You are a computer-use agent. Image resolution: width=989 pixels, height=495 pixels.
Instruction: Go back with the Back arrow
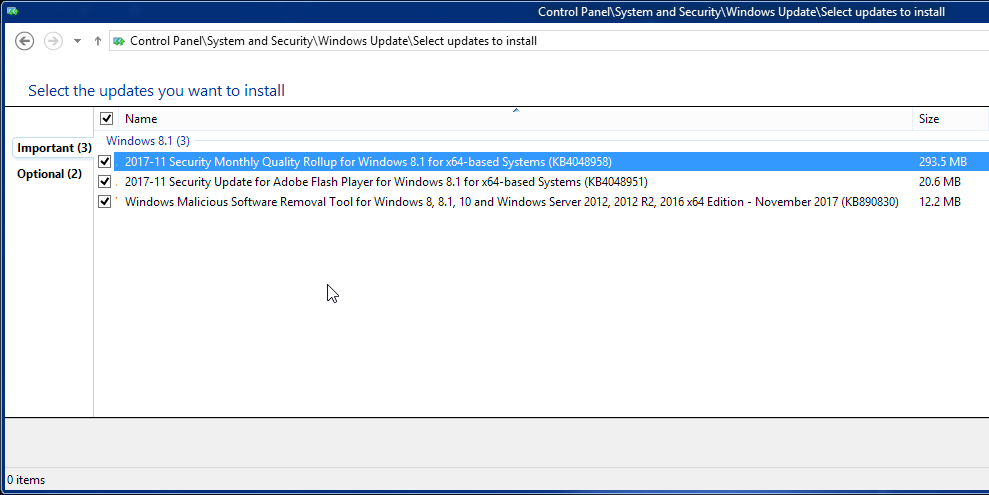pos(25,41)
